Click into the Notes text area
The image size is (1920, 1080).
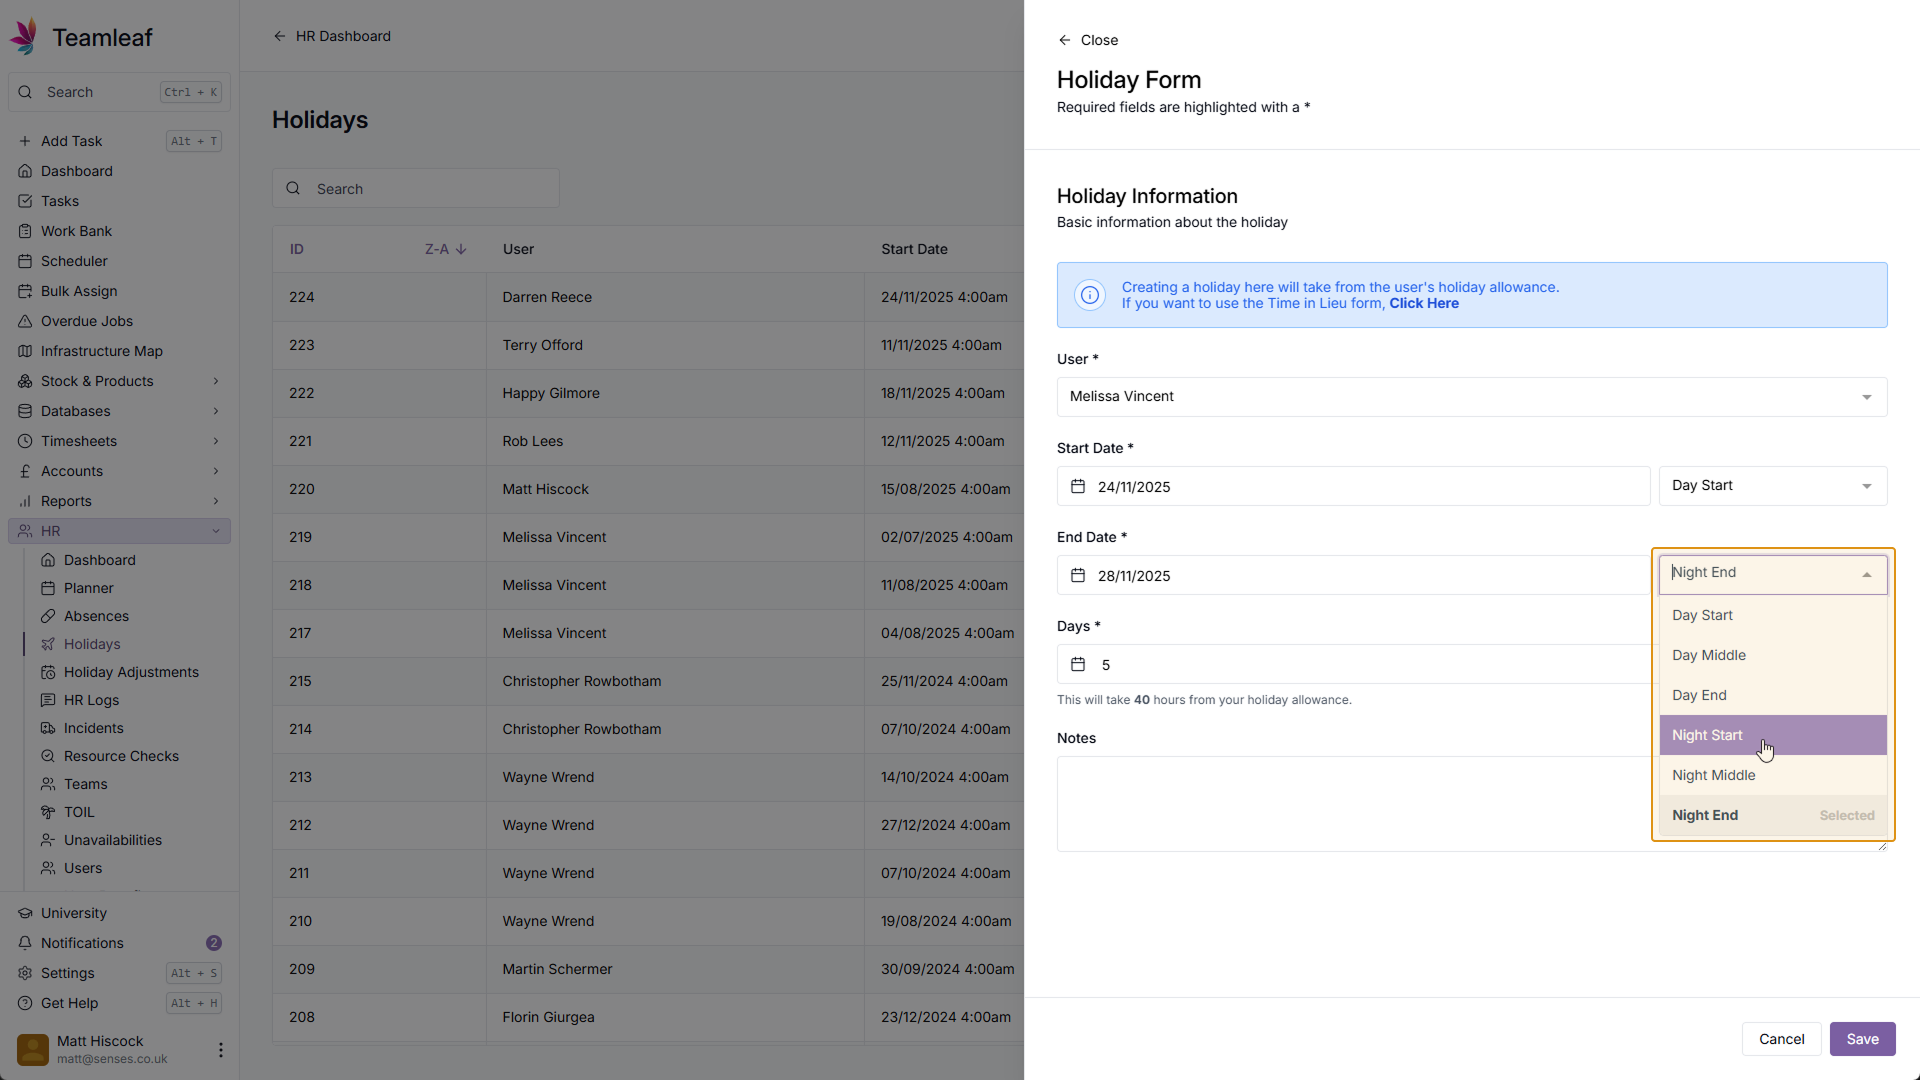click(1350, 804)
